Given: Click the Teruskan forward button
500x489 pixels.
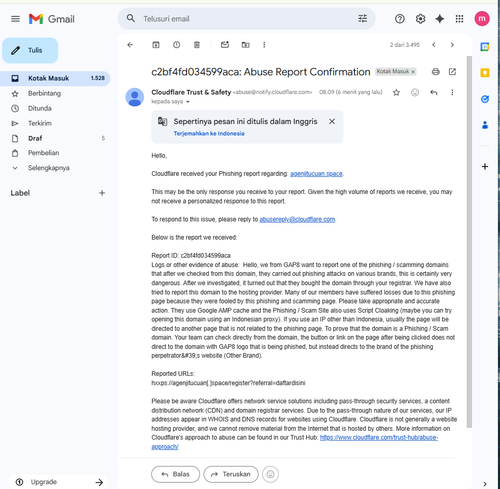Looking at the screenshot, I should coord(231,474).
